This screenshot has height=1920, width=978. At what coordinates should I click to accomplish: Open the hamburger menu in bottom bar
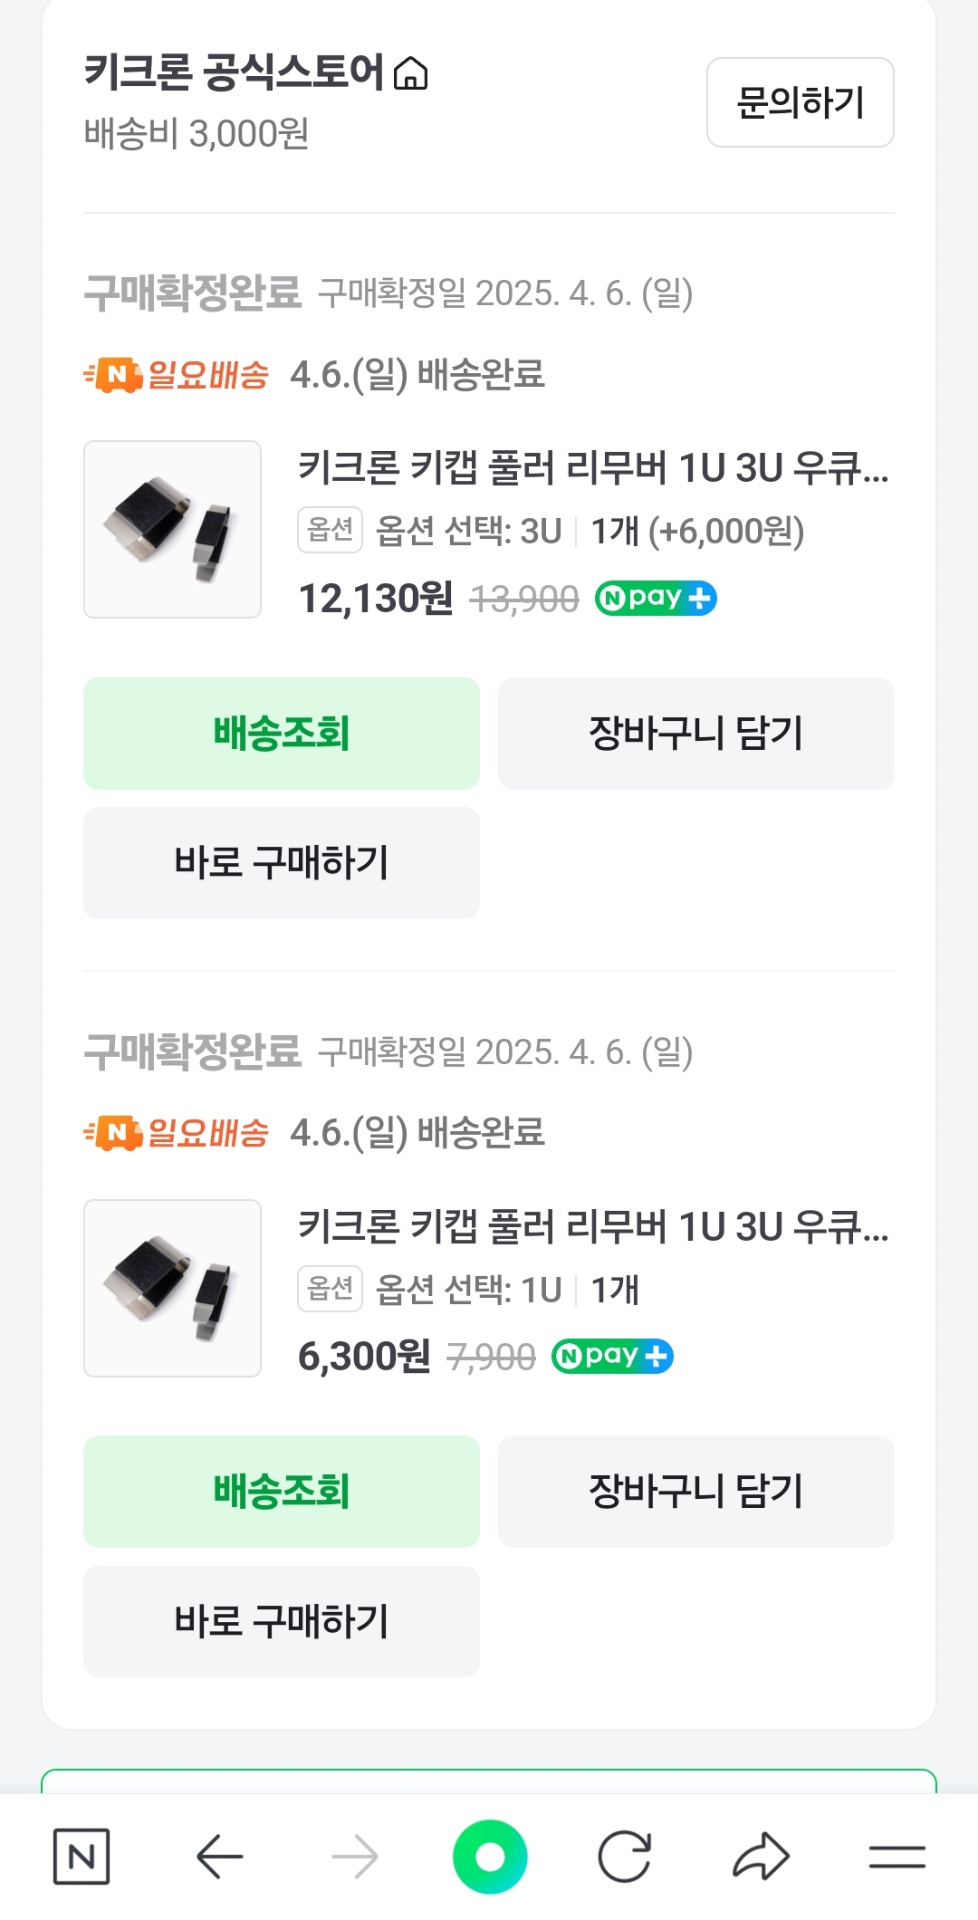pyautogui.click(x=896, y=1857)
